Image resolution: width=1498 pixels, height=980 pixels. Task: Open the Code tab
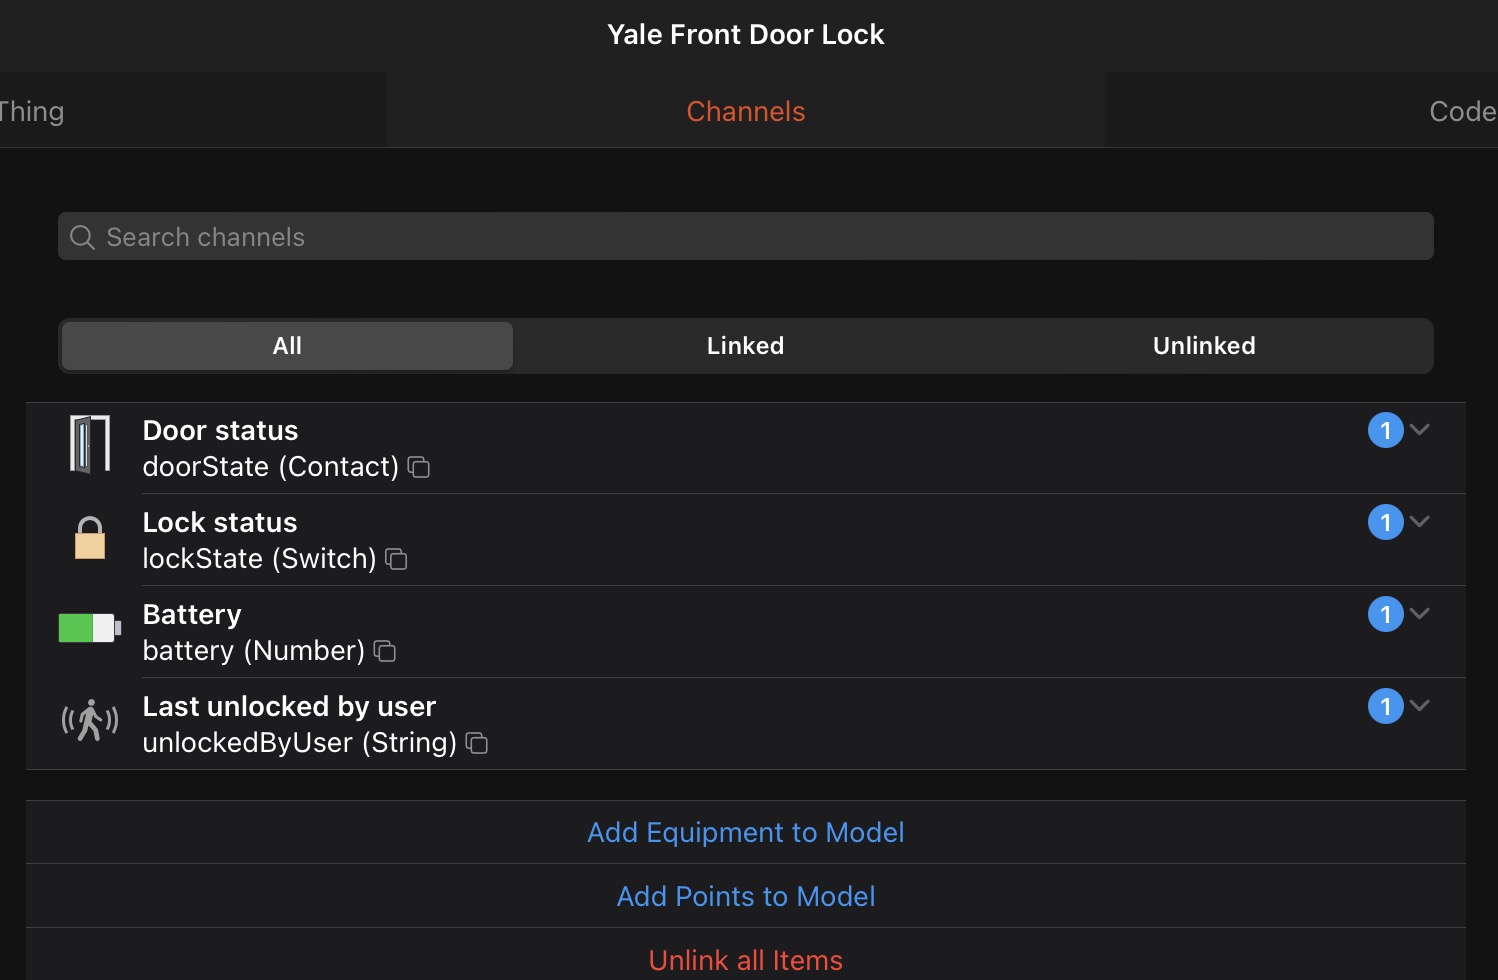coord(1462,111)
